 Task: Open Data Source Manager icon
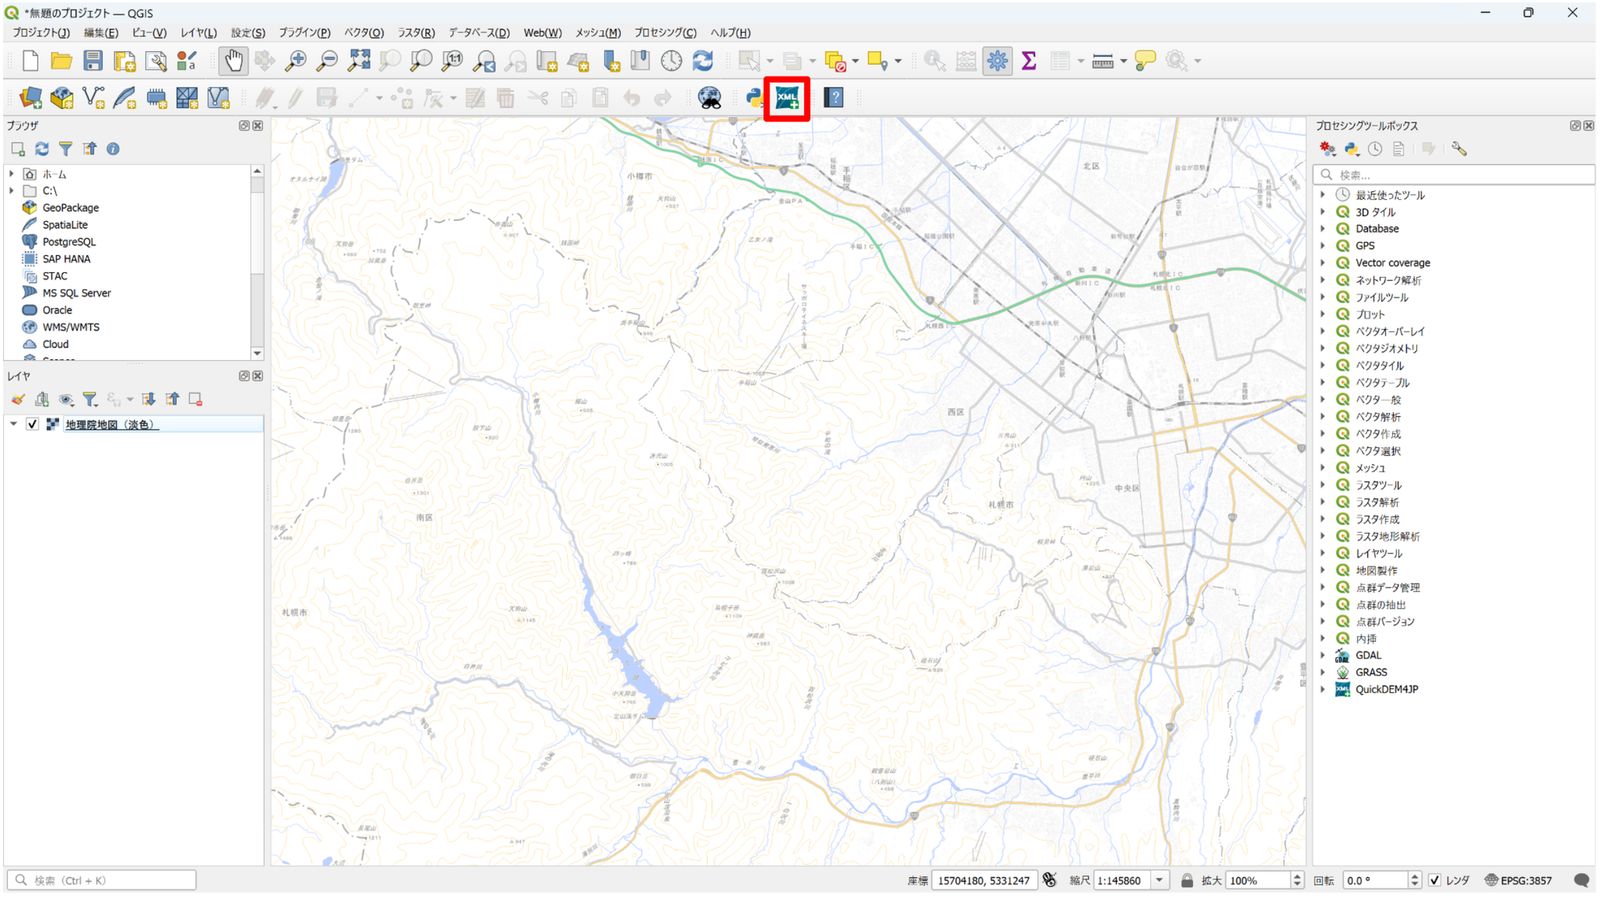coord(30,98)
